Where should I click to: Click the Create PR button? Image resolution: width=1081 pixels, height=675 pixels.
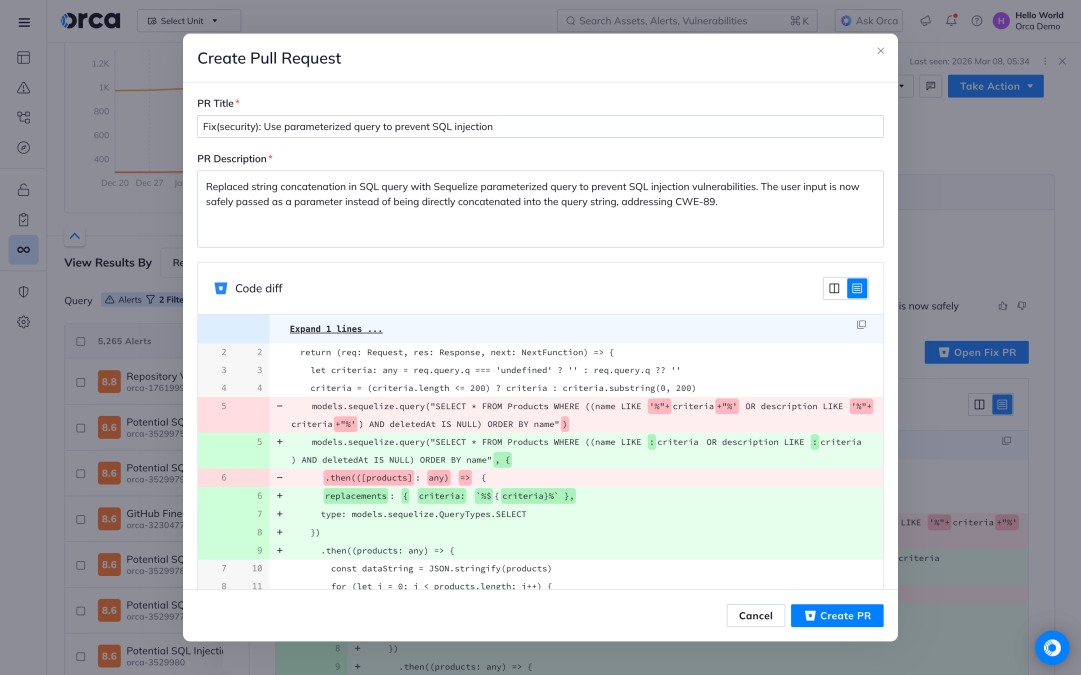837,616
